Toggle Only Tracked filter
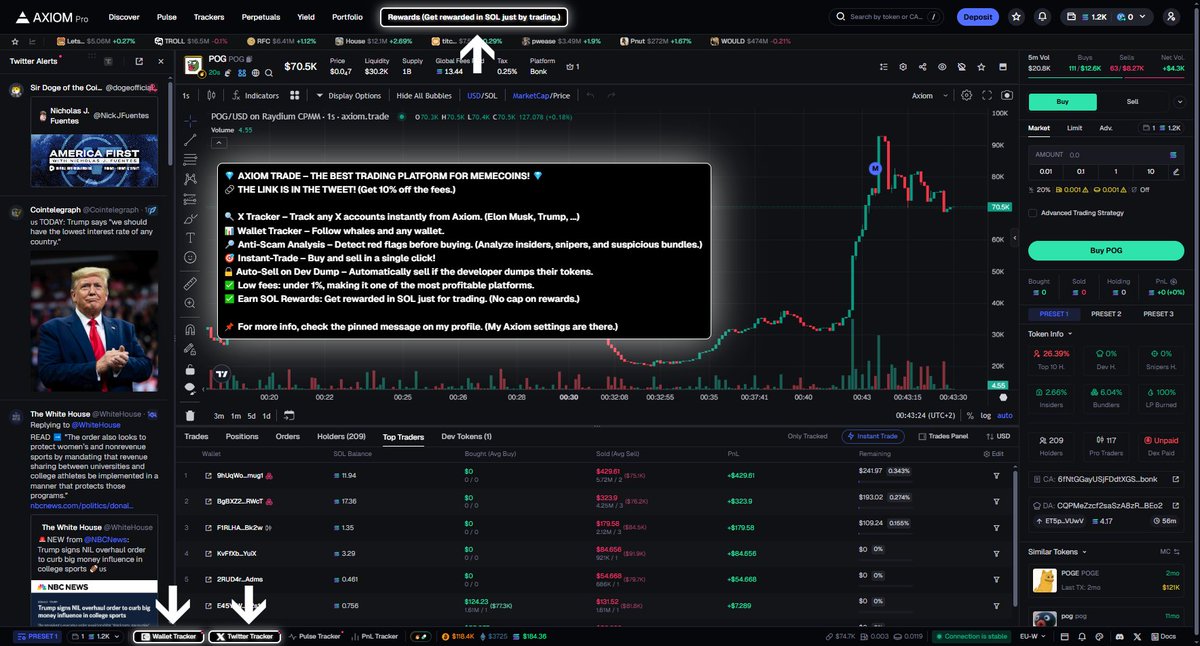The width and height of the screenshot is (1200, 646). coord(807,436)
